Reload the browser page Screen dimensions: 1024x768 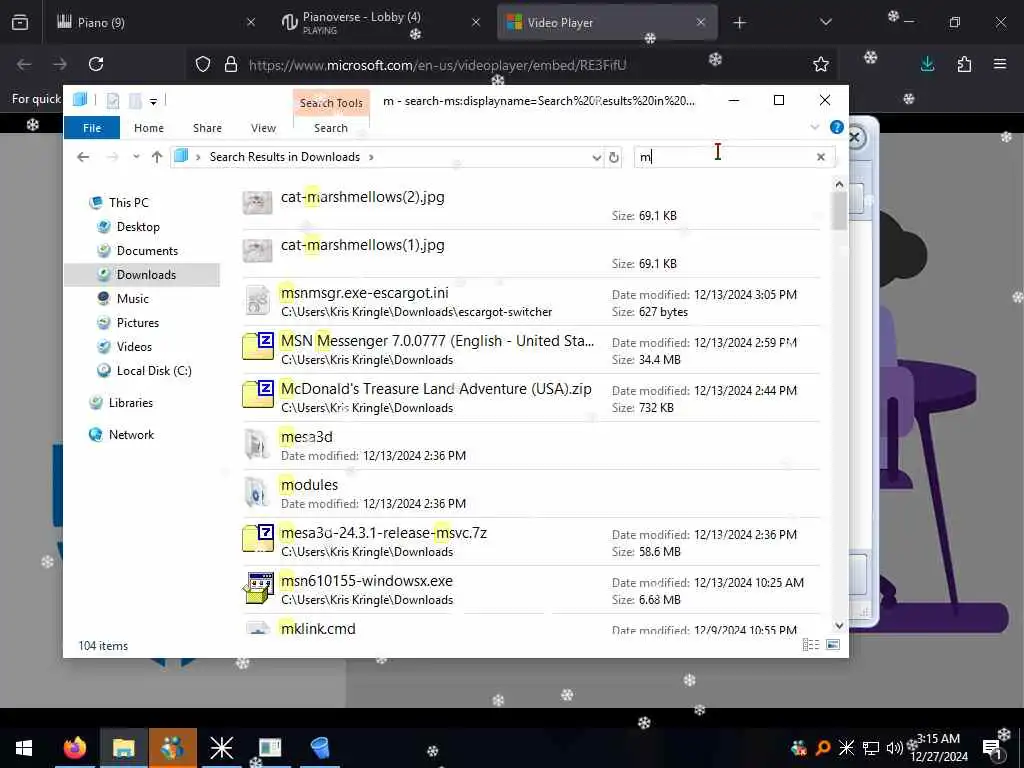pyautogui.click(x=96, y=64)
